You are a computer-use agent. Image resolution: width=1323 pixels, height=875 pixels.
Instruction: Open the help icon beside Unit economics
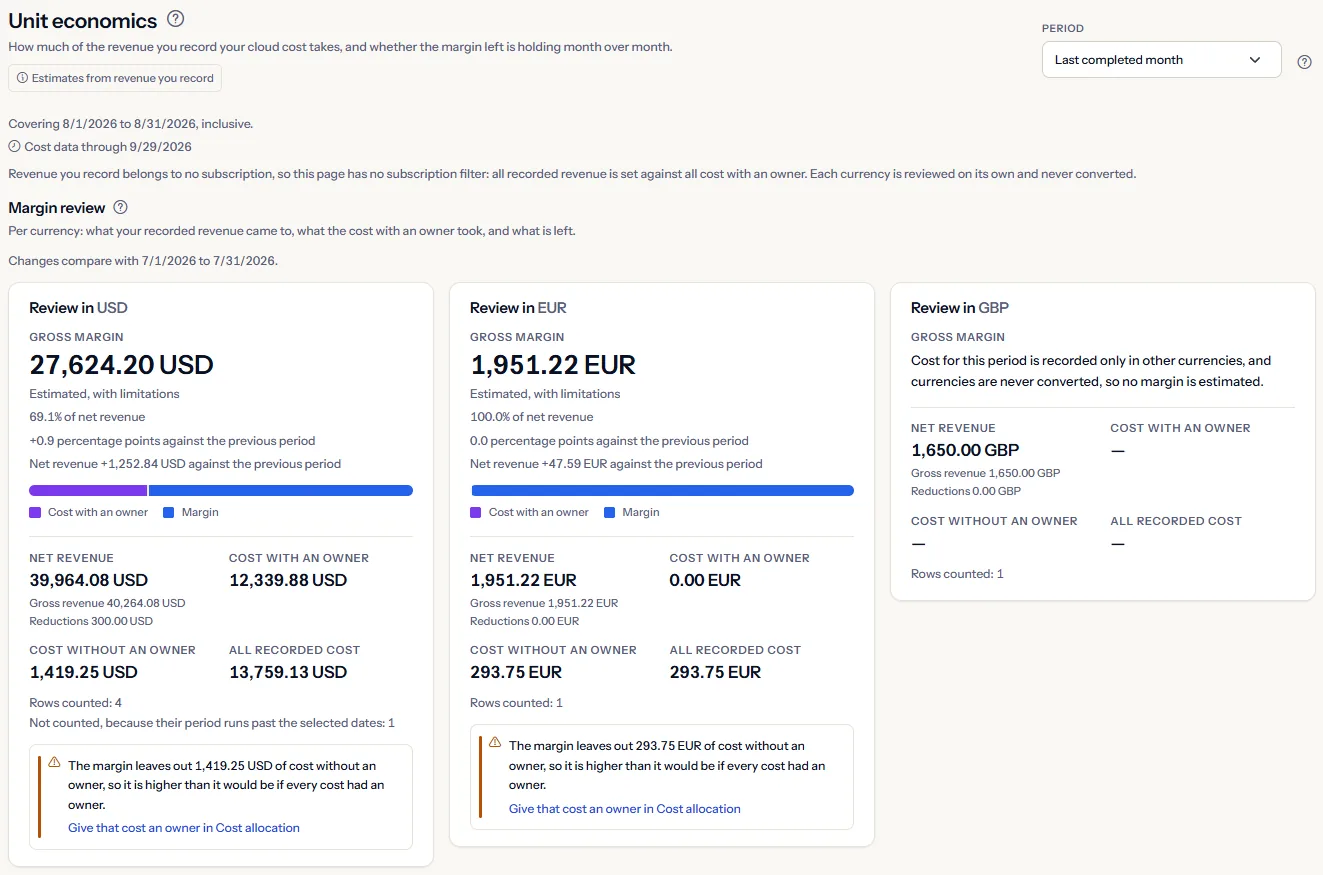[x=176, y=19]
